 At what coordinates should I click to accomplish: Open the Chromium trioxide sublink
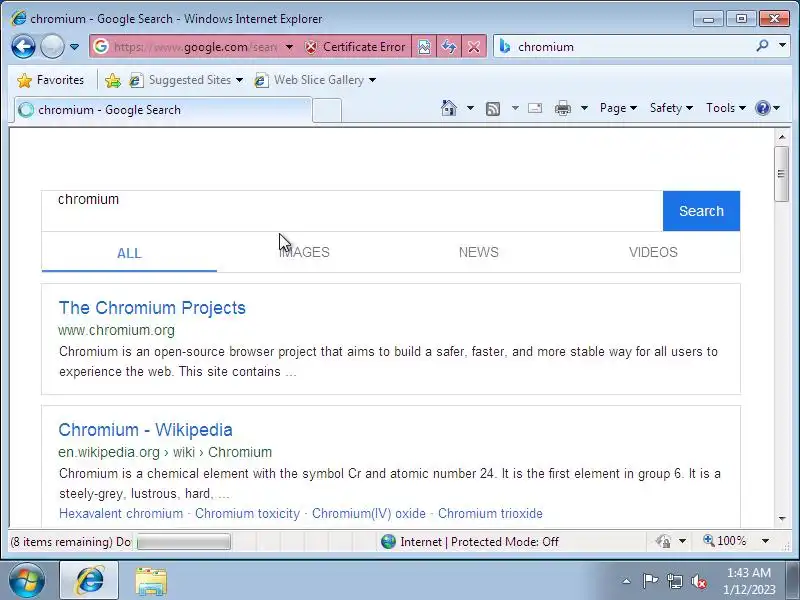click(x=490, y=514)
